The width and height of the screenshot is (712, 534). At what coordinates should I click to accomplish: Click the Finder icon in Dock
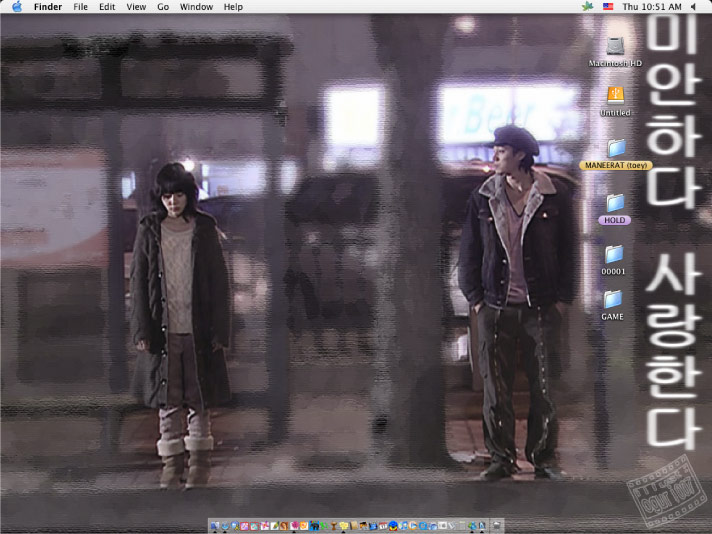tap(215, 526)
